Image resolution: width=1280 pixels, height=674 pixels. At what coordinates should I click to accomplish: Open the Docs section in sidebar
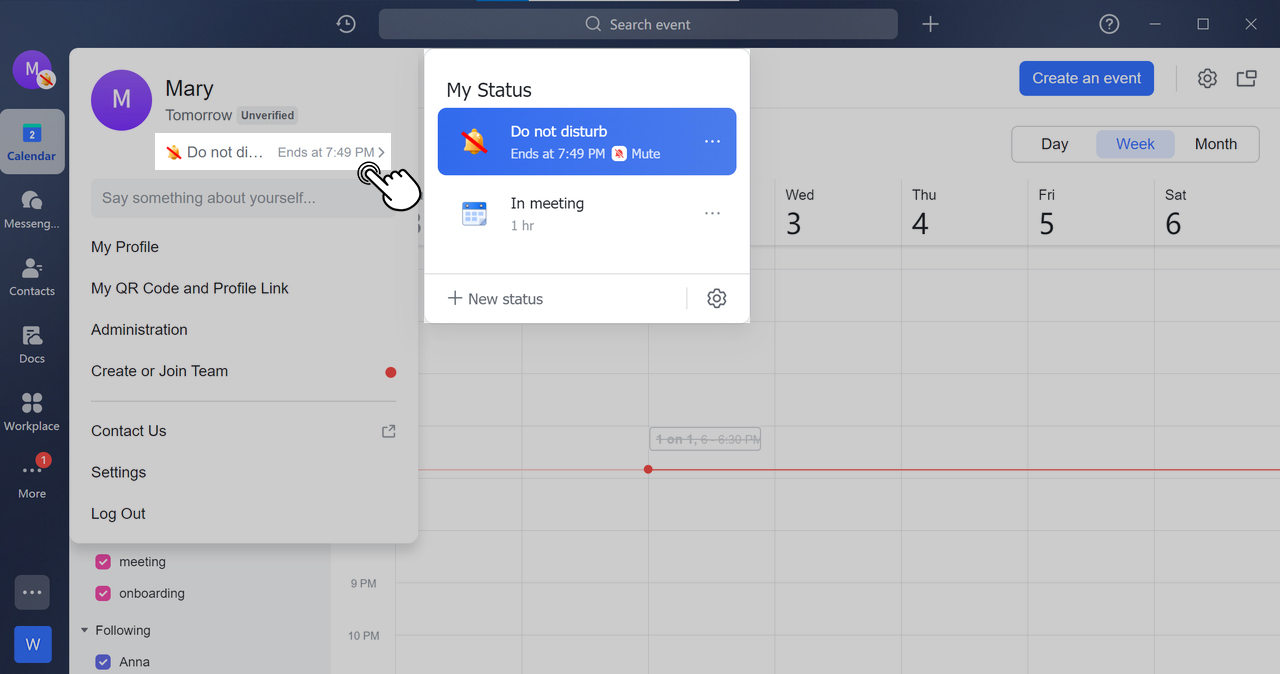pos(31,344)
